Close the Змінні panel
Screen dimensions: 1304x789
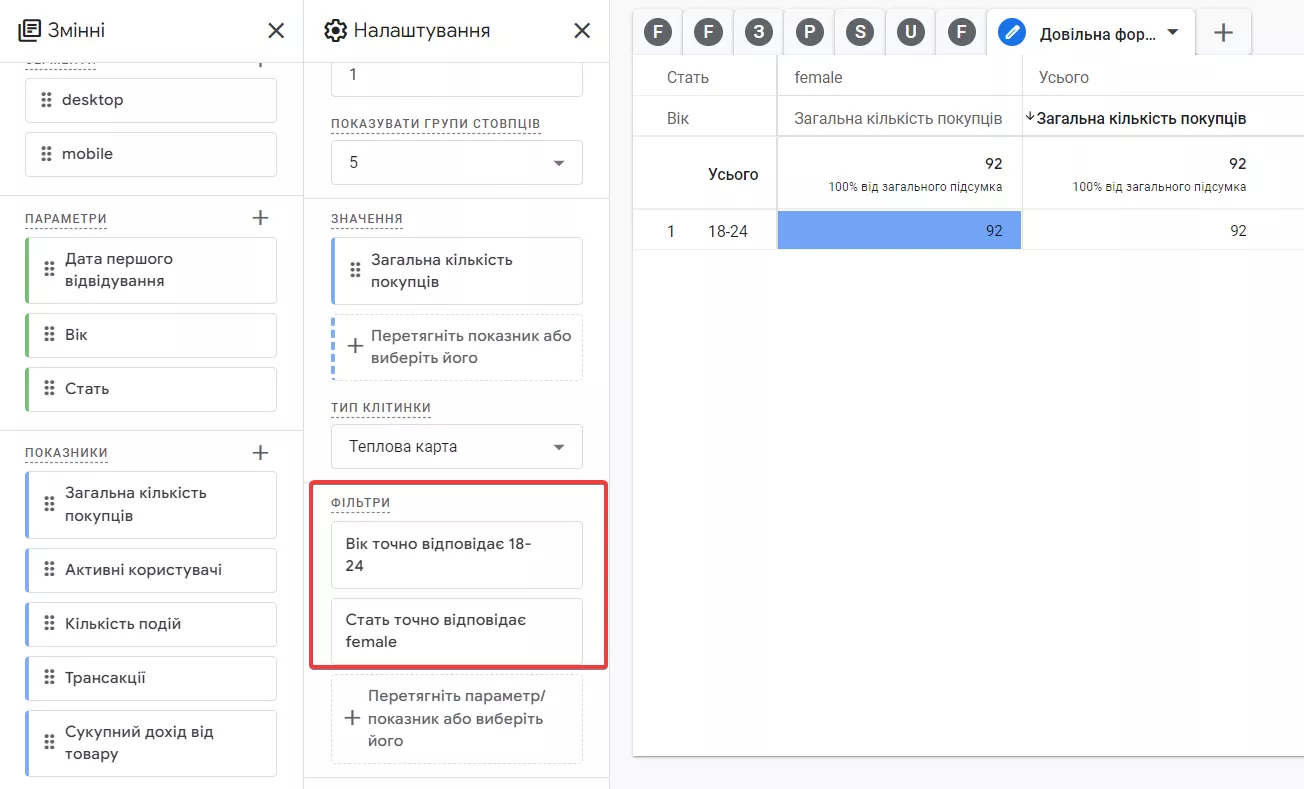coord(277,31)
